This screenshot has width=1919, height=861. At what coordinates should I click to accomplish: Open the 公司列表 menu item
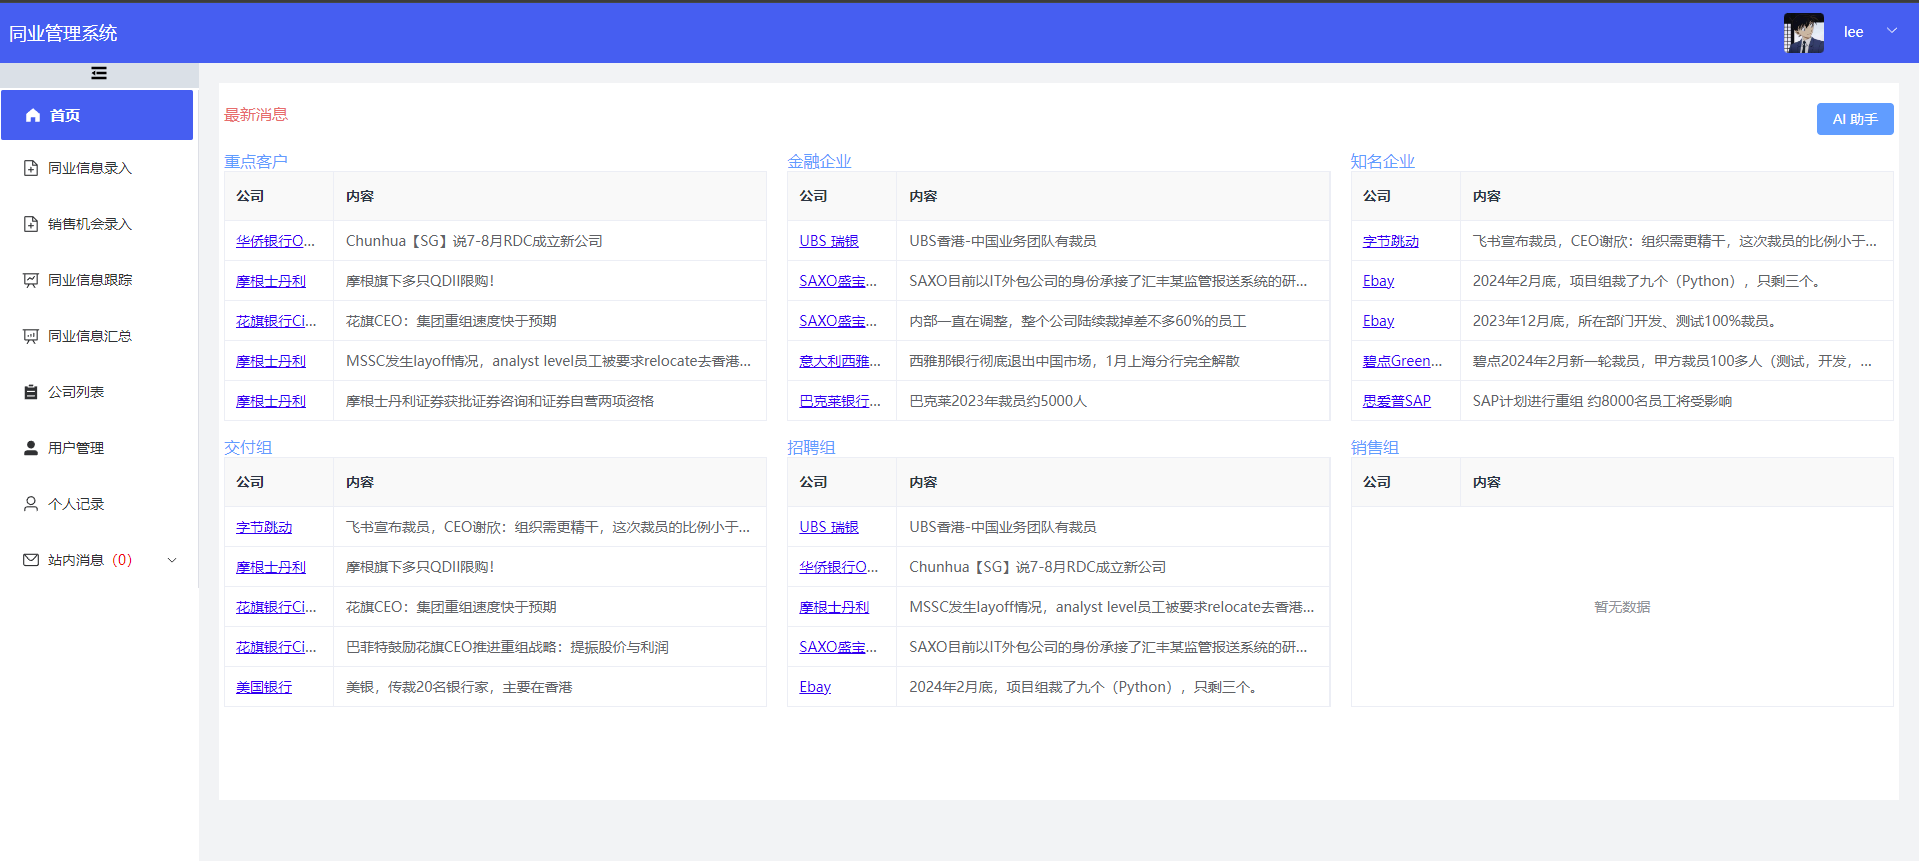(x=97, y=392)
